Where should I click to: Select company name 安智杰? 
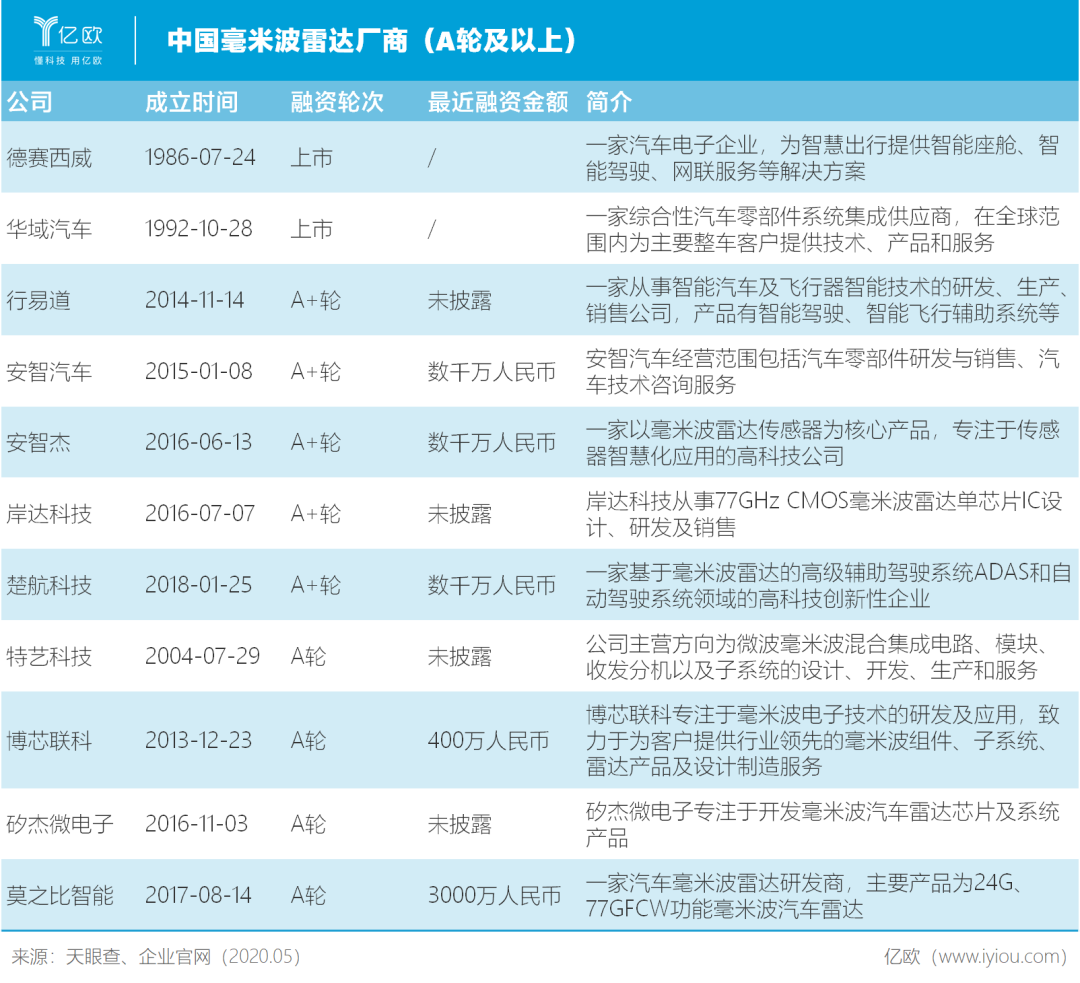tap(39, 442)
